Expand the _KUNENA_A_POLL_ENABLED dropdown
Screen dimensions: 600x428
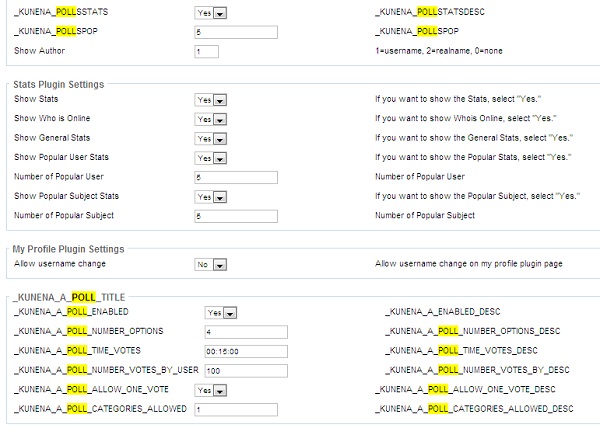coord(220,313)
